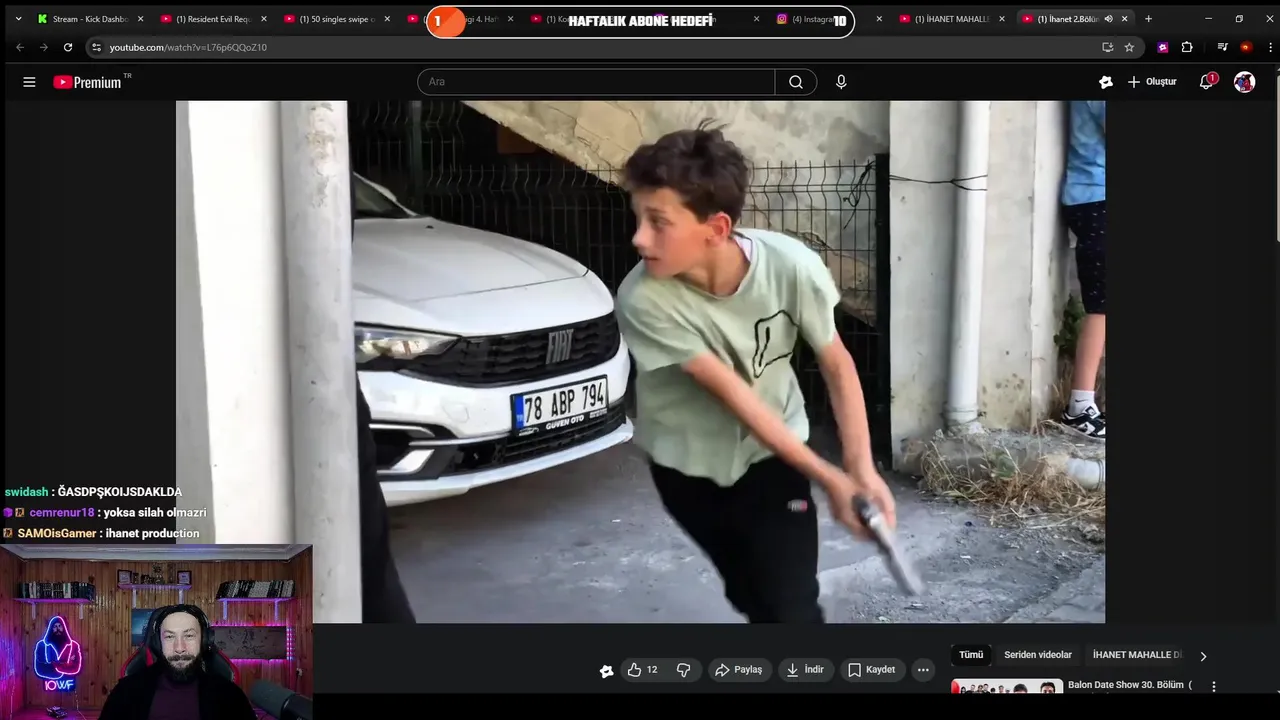Select the İhanet 2.Bölüm tab
This screenshot has width=1280, height=720.
1068,19
